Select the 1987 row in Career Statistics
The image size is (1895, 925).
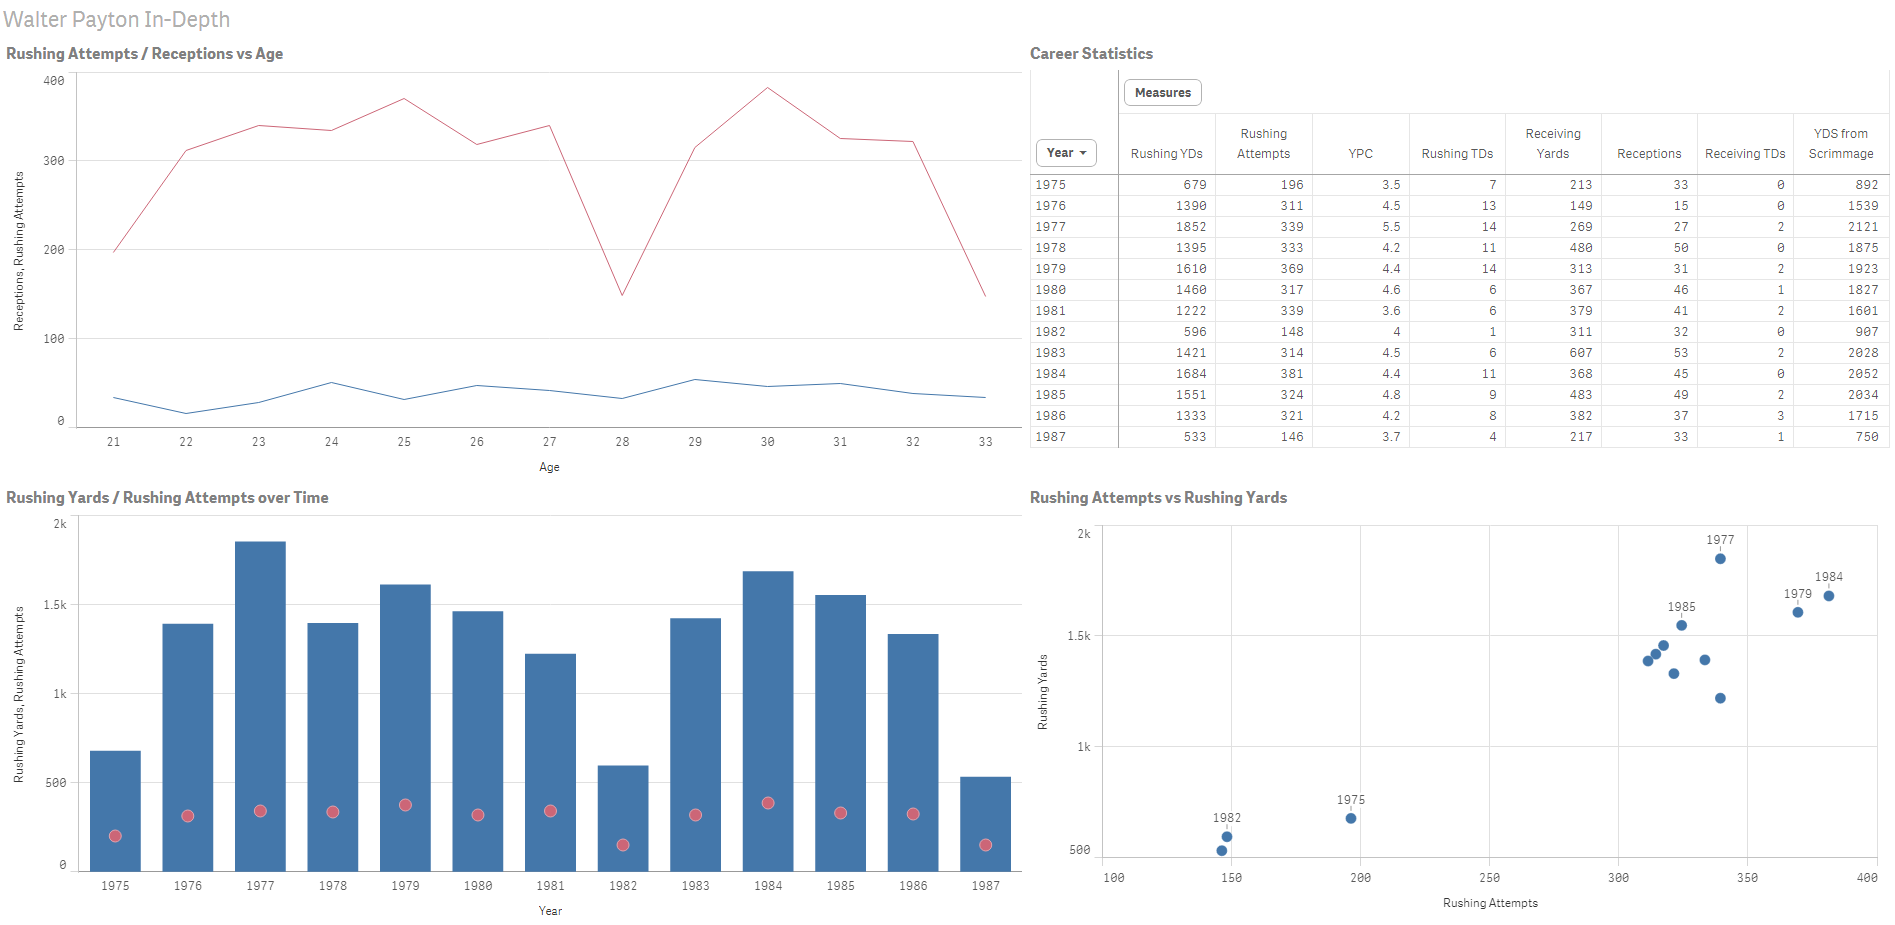click(1459, 437)
